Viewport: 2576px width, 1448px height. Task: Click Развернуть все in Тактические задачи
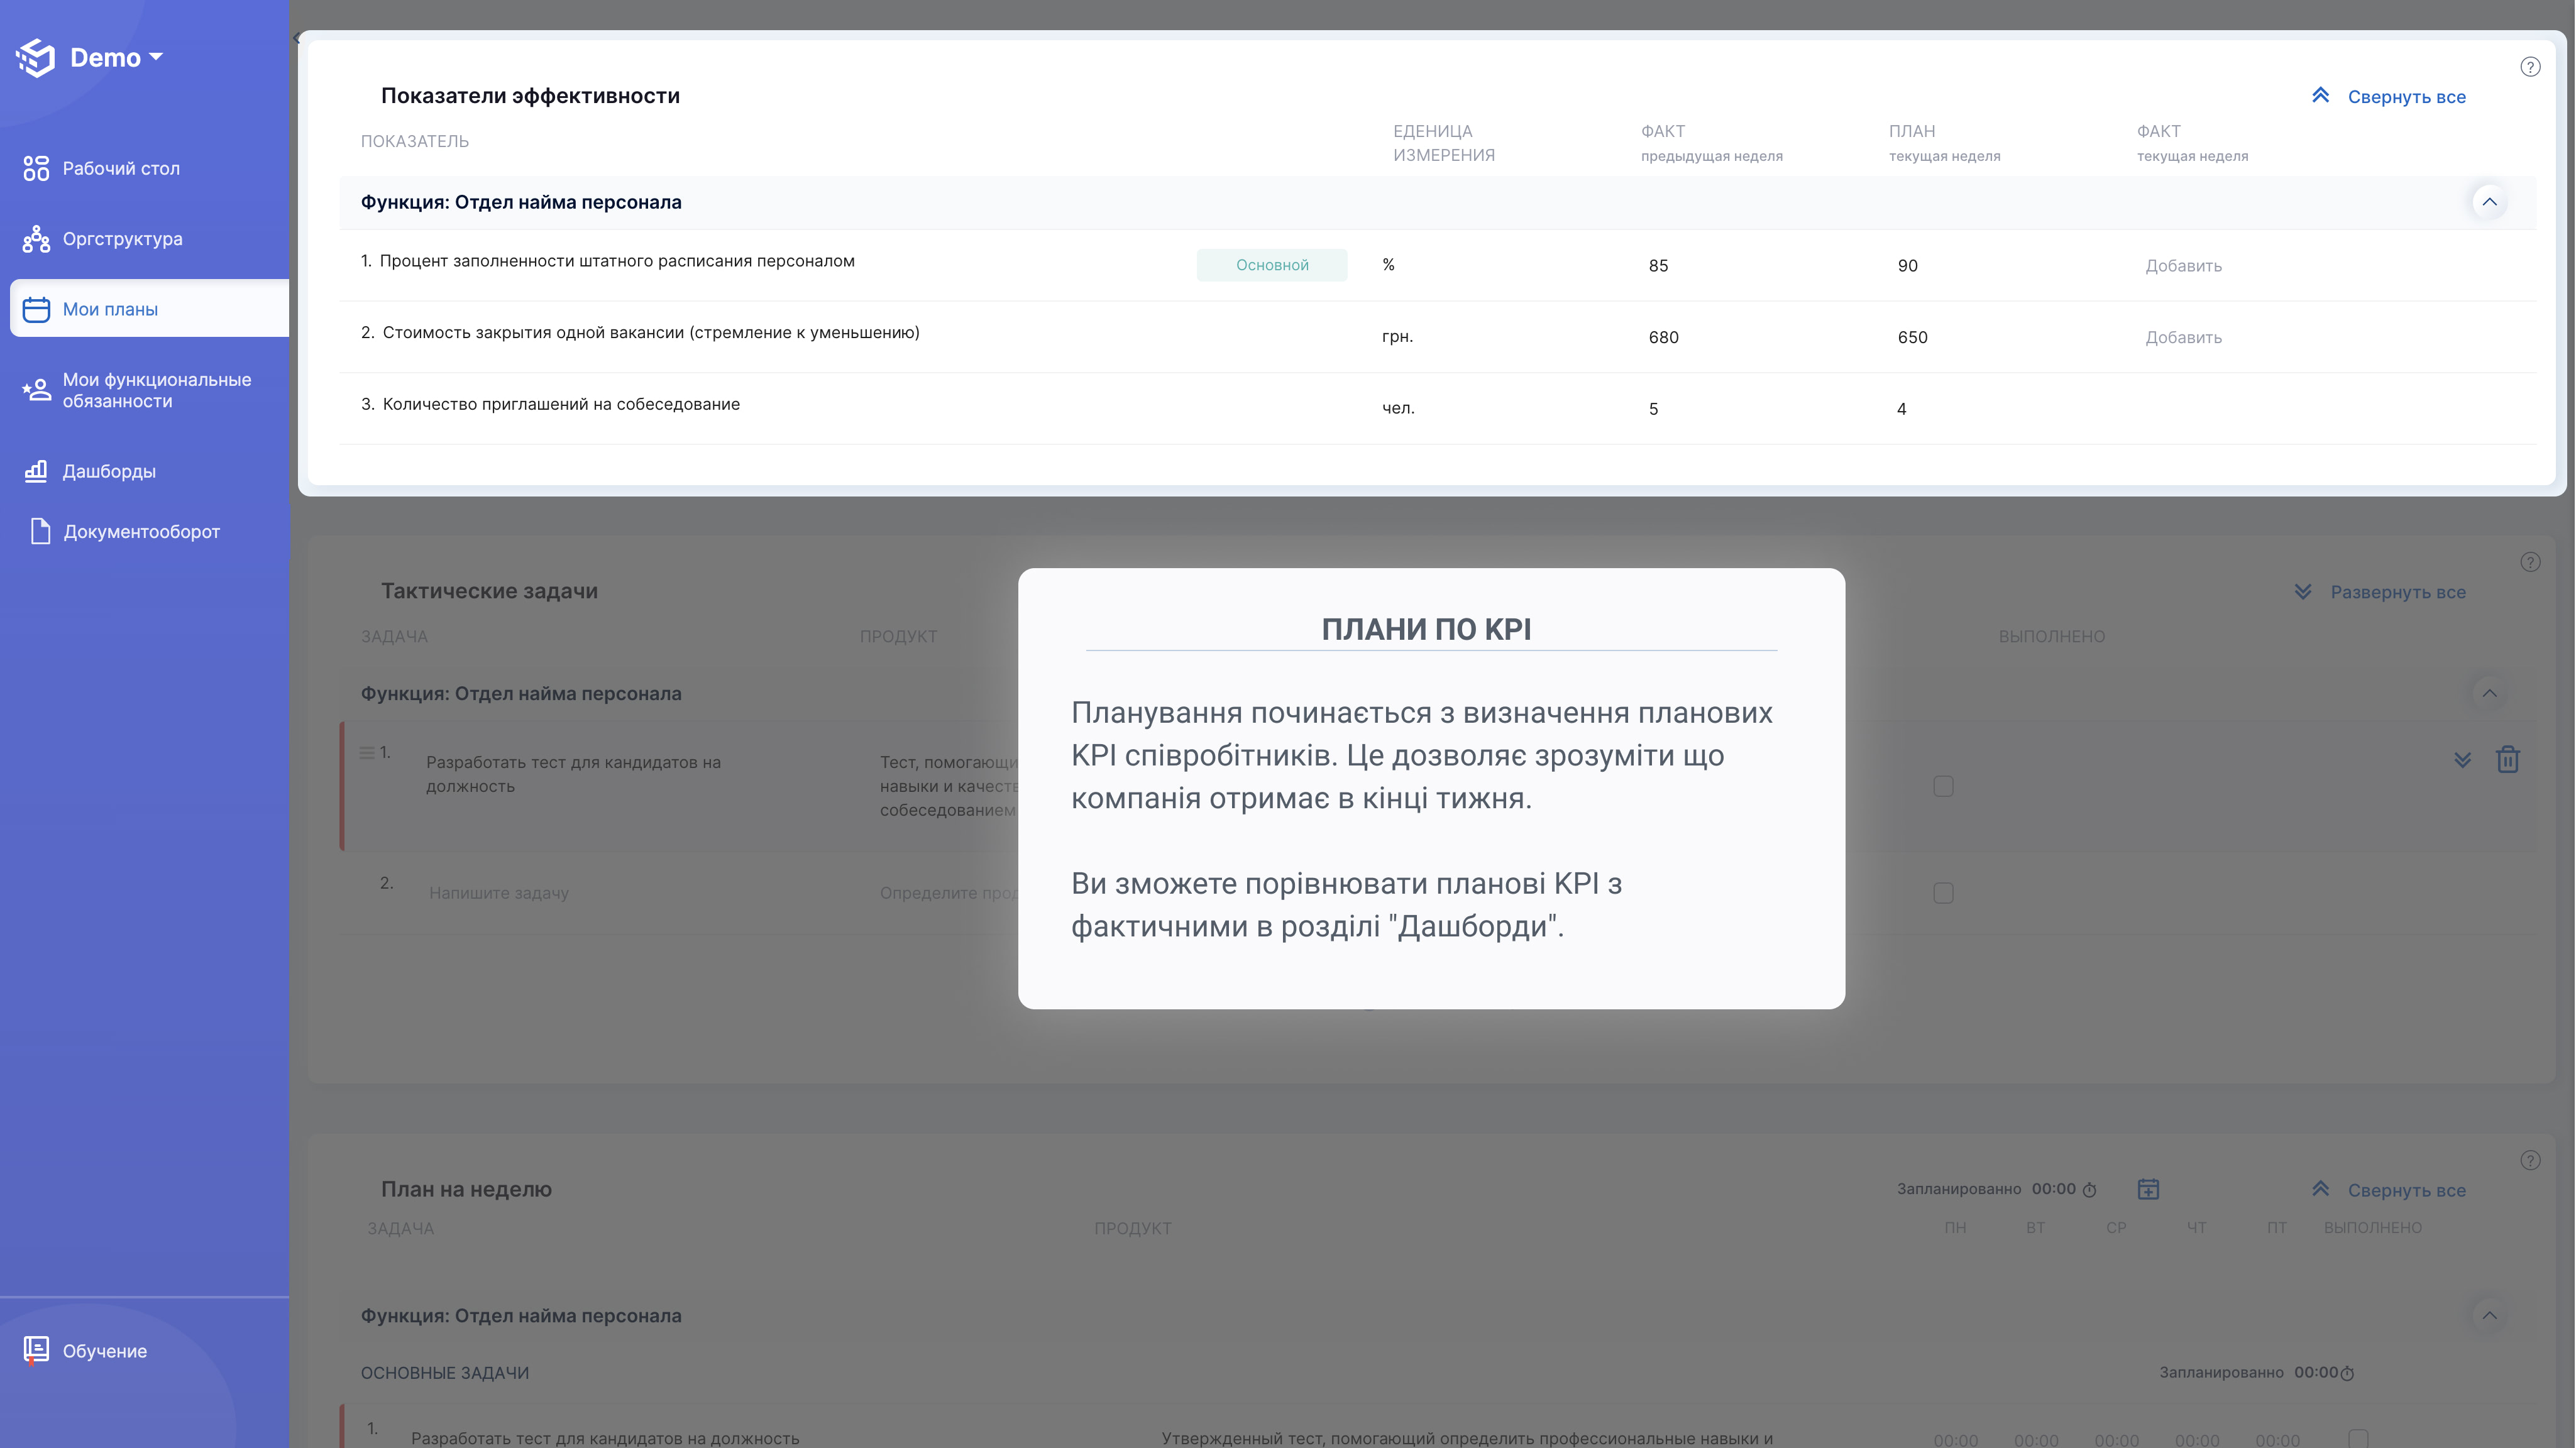click(x=2398, y=592)
